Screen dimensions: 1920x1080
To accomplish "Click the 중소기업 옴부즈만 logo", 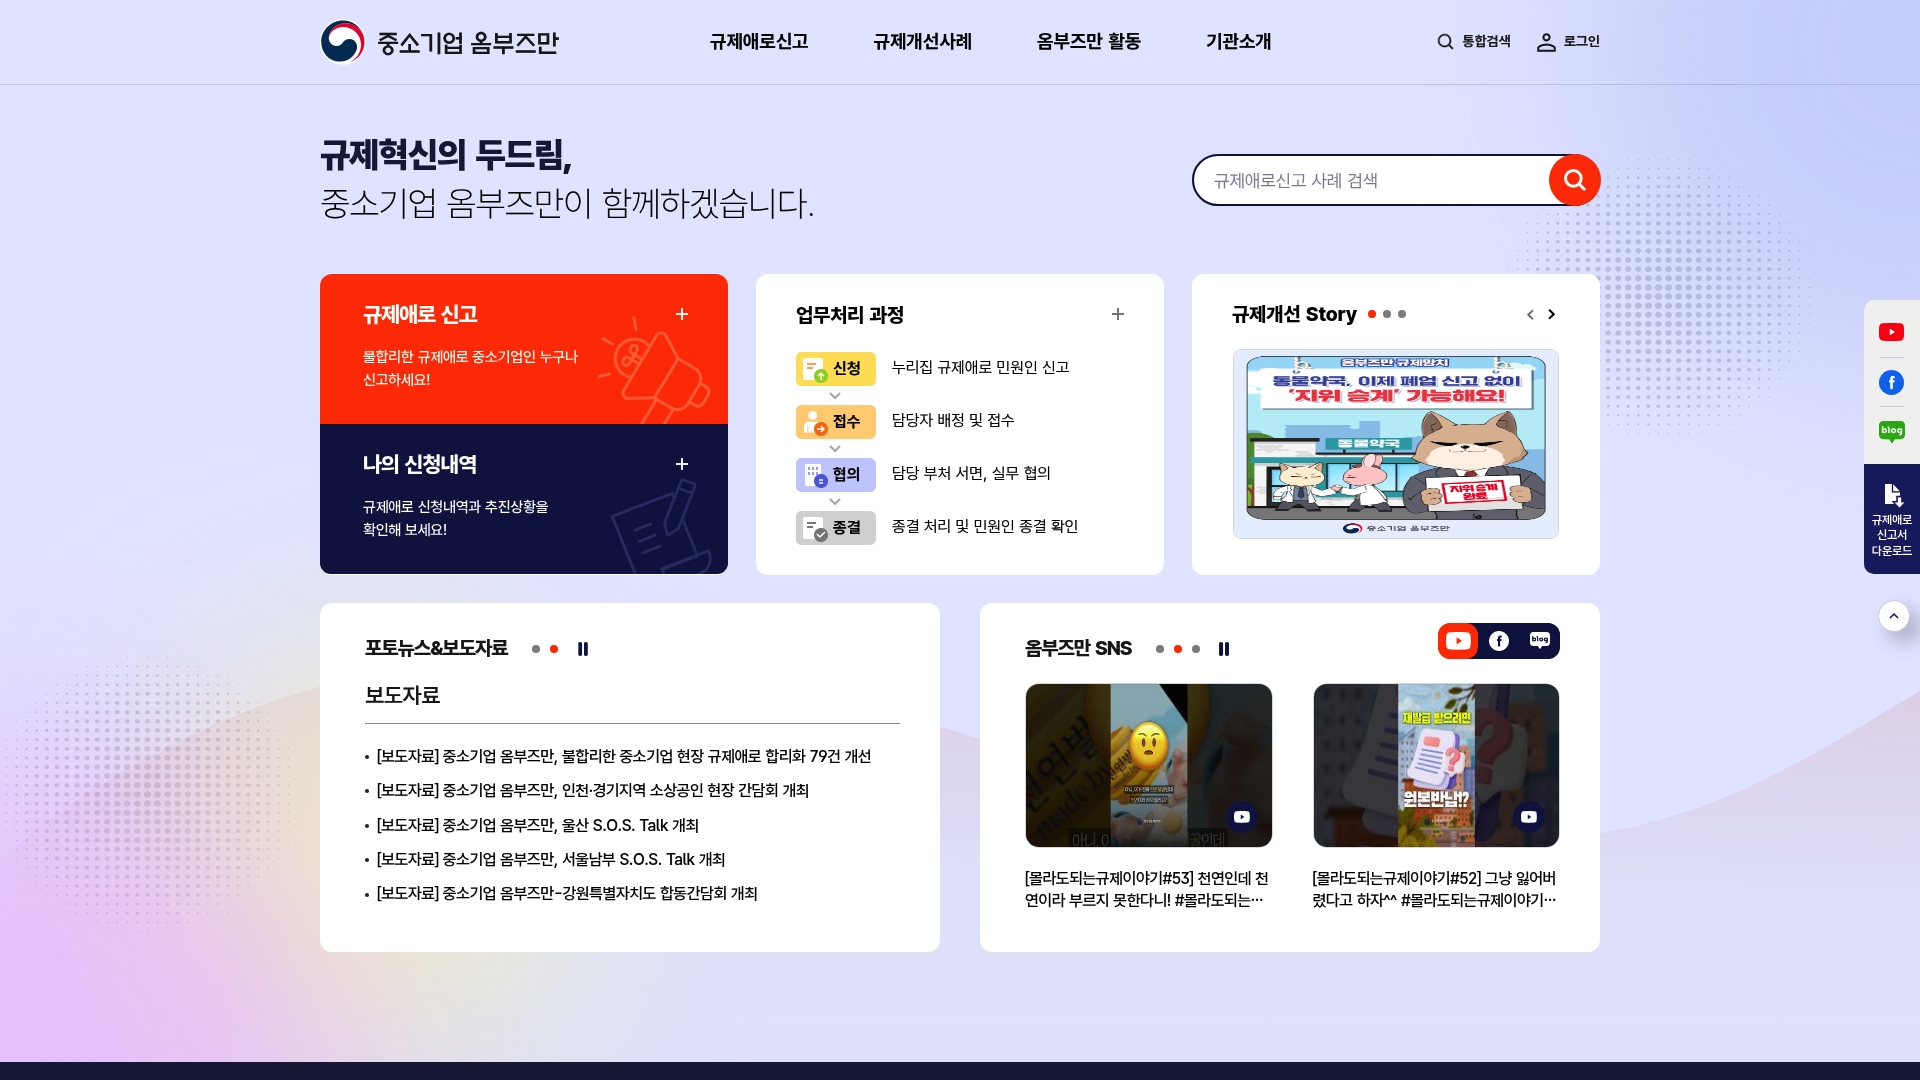I will click(440, 42).
